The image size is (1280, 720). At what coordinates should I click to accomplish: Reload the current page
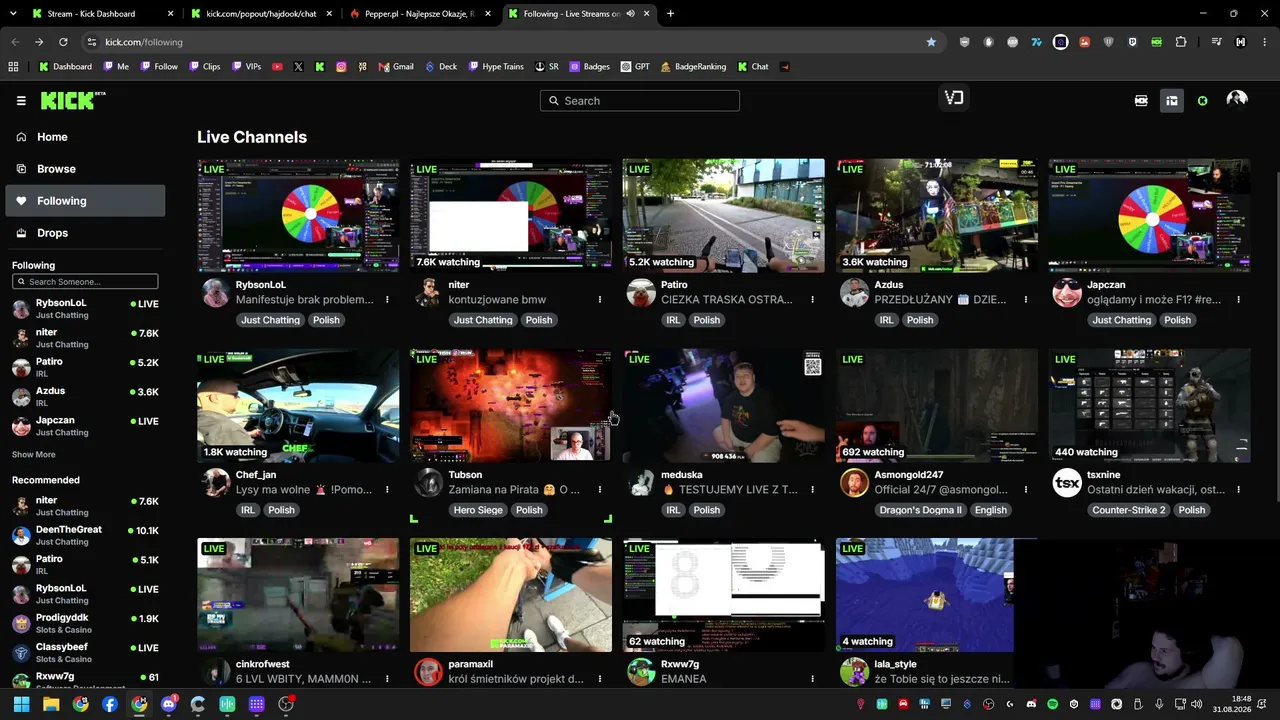63,42
